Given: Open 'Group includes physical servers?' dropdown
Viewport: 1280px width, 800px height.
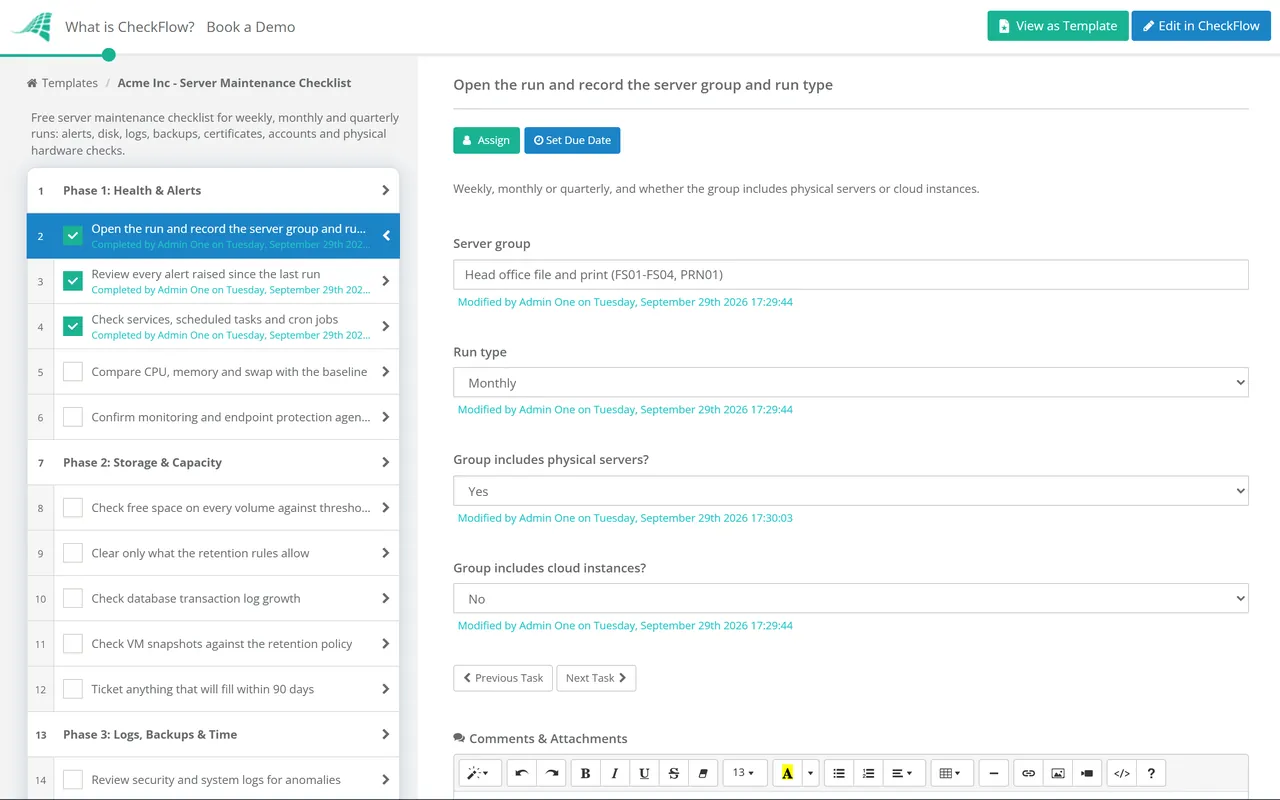Looking at the screenshot, I should (x=851, y=491).
